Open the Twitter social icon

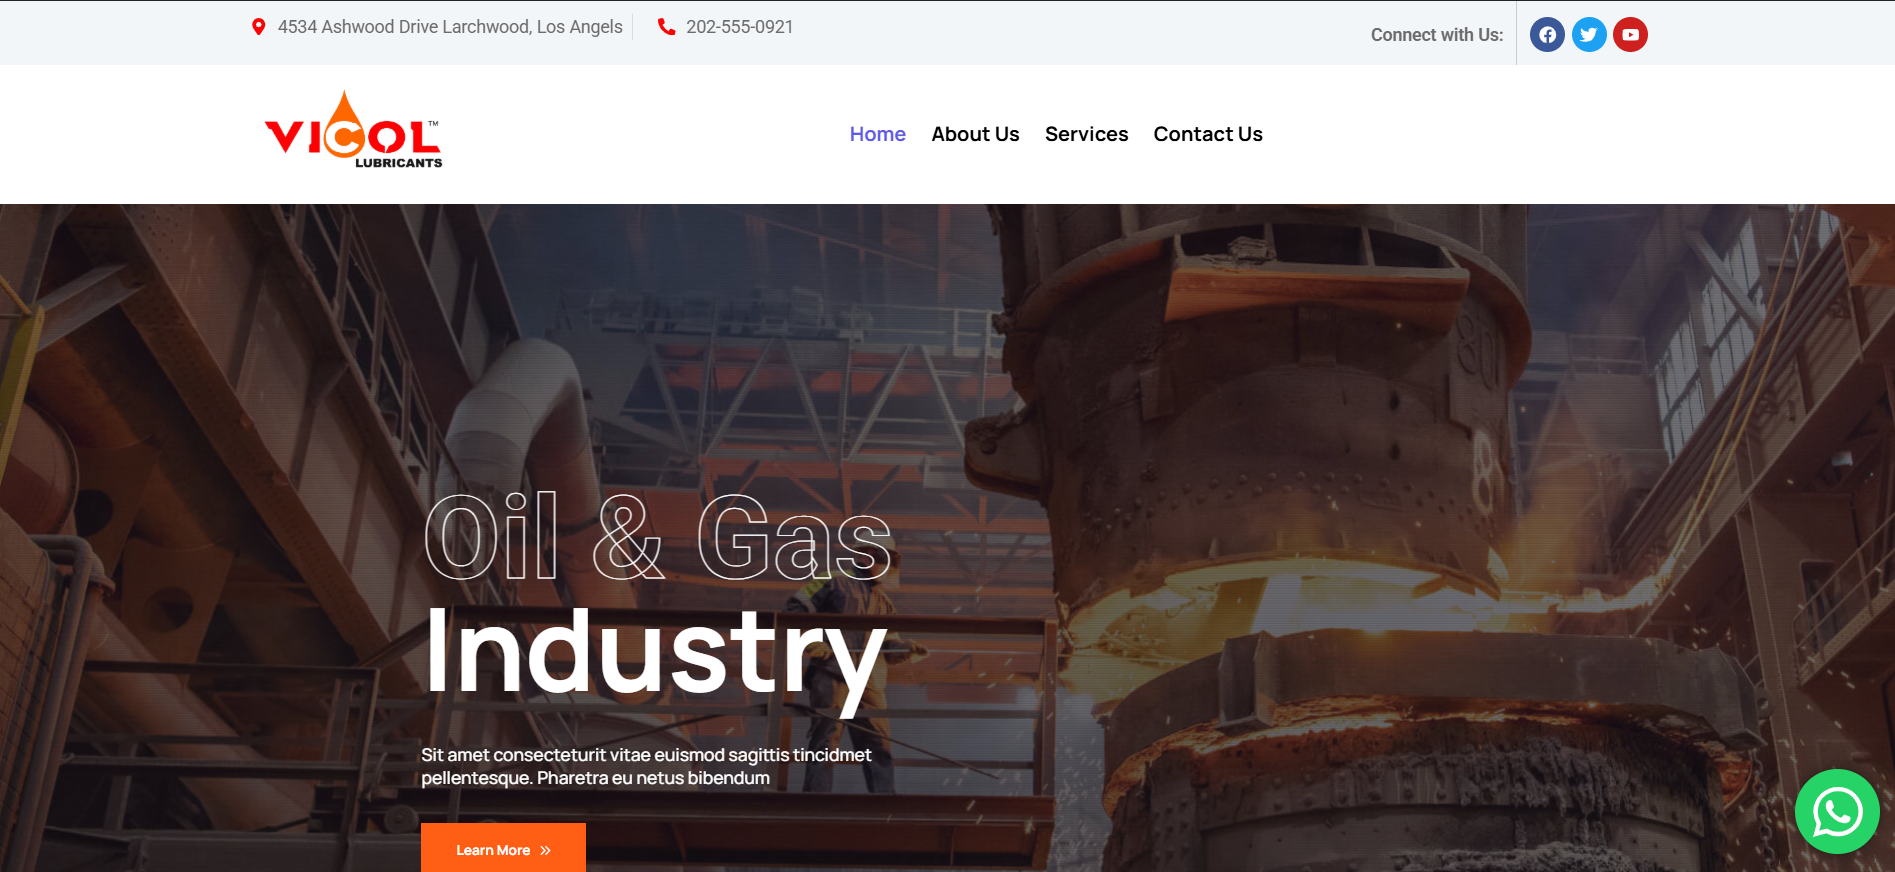[1589, 35]
